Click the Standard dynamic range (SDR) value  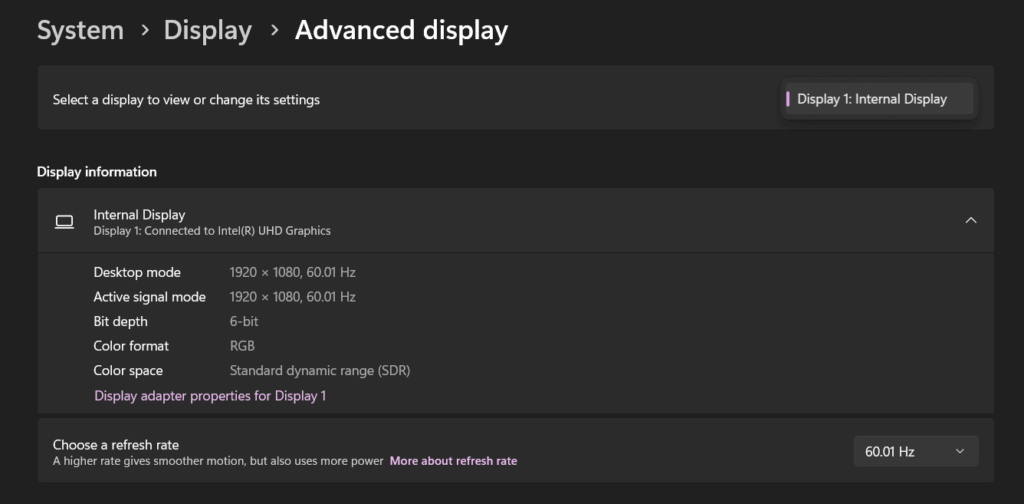click(x=320, y=371)
